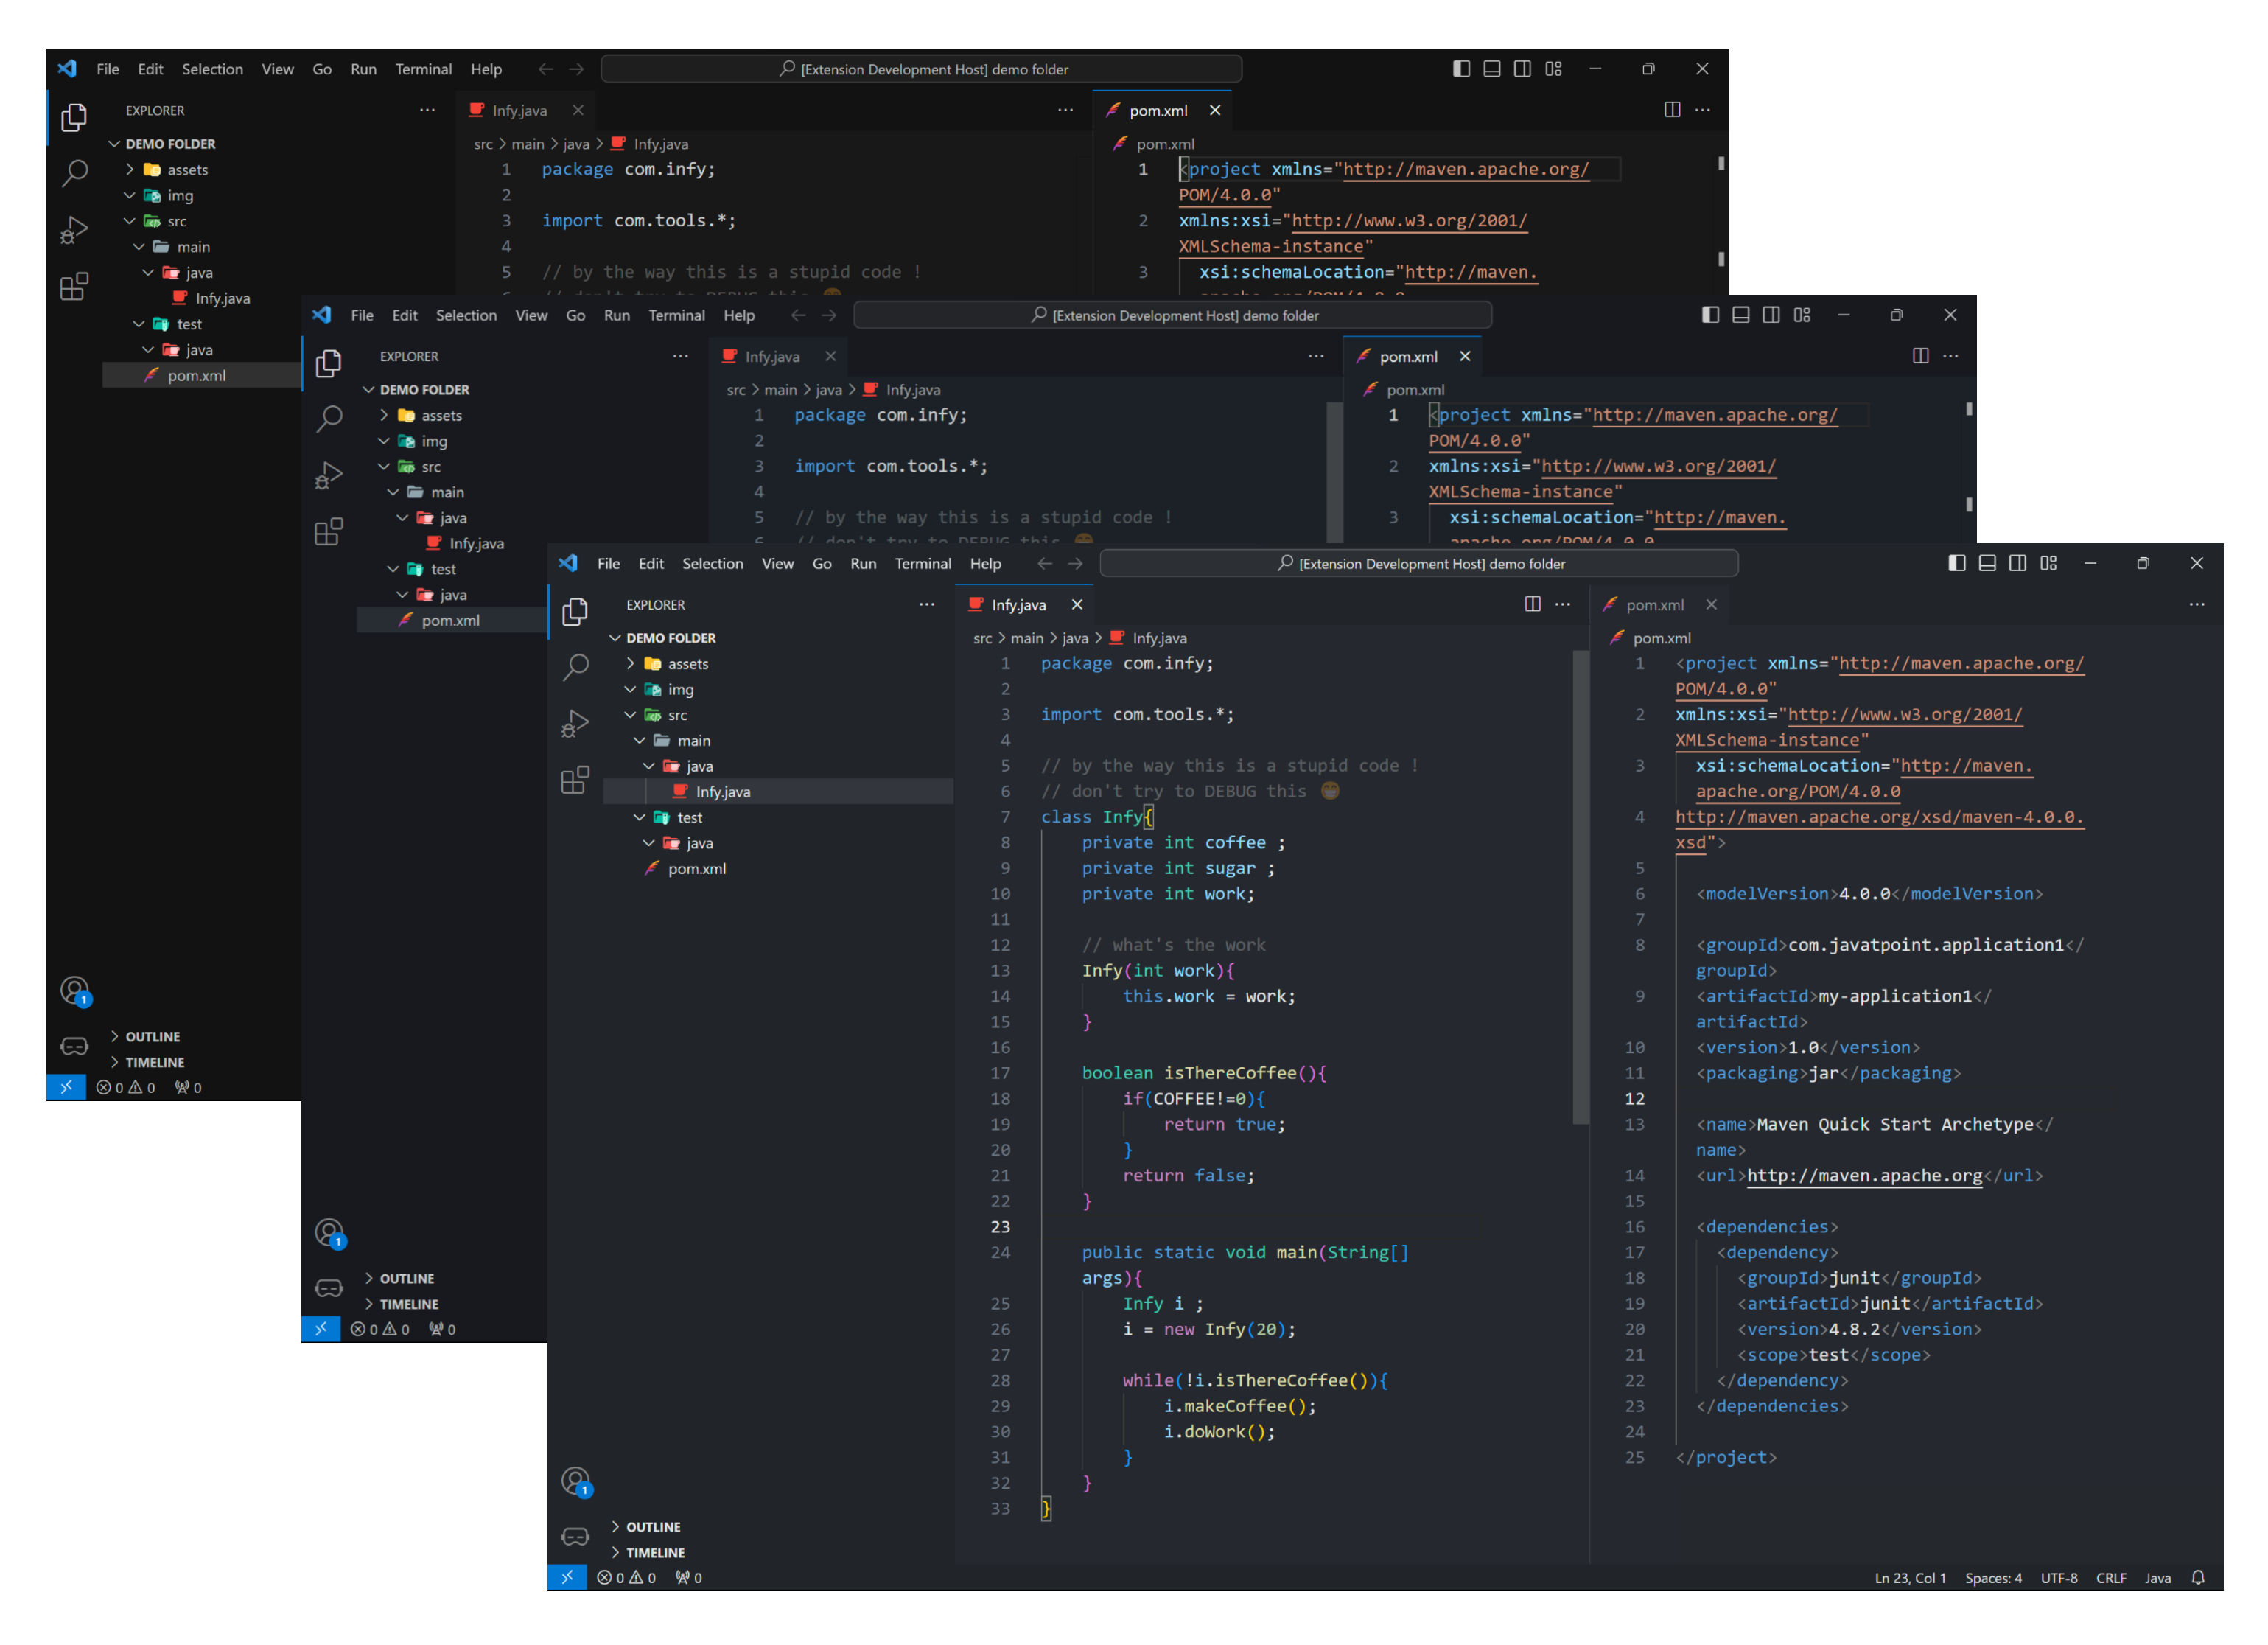Open Run and Debug in frontmost window
The height and width of the screenshot is (1645, 2268).
click(575, 723)
